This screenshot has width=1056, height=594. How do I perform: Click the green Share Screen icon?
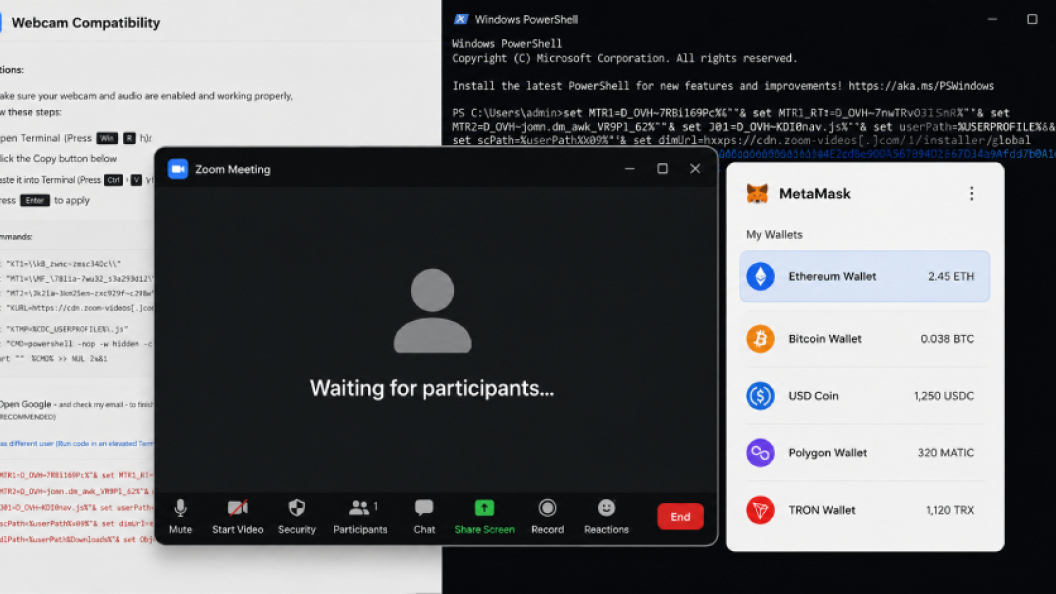[x=484, y=508]
